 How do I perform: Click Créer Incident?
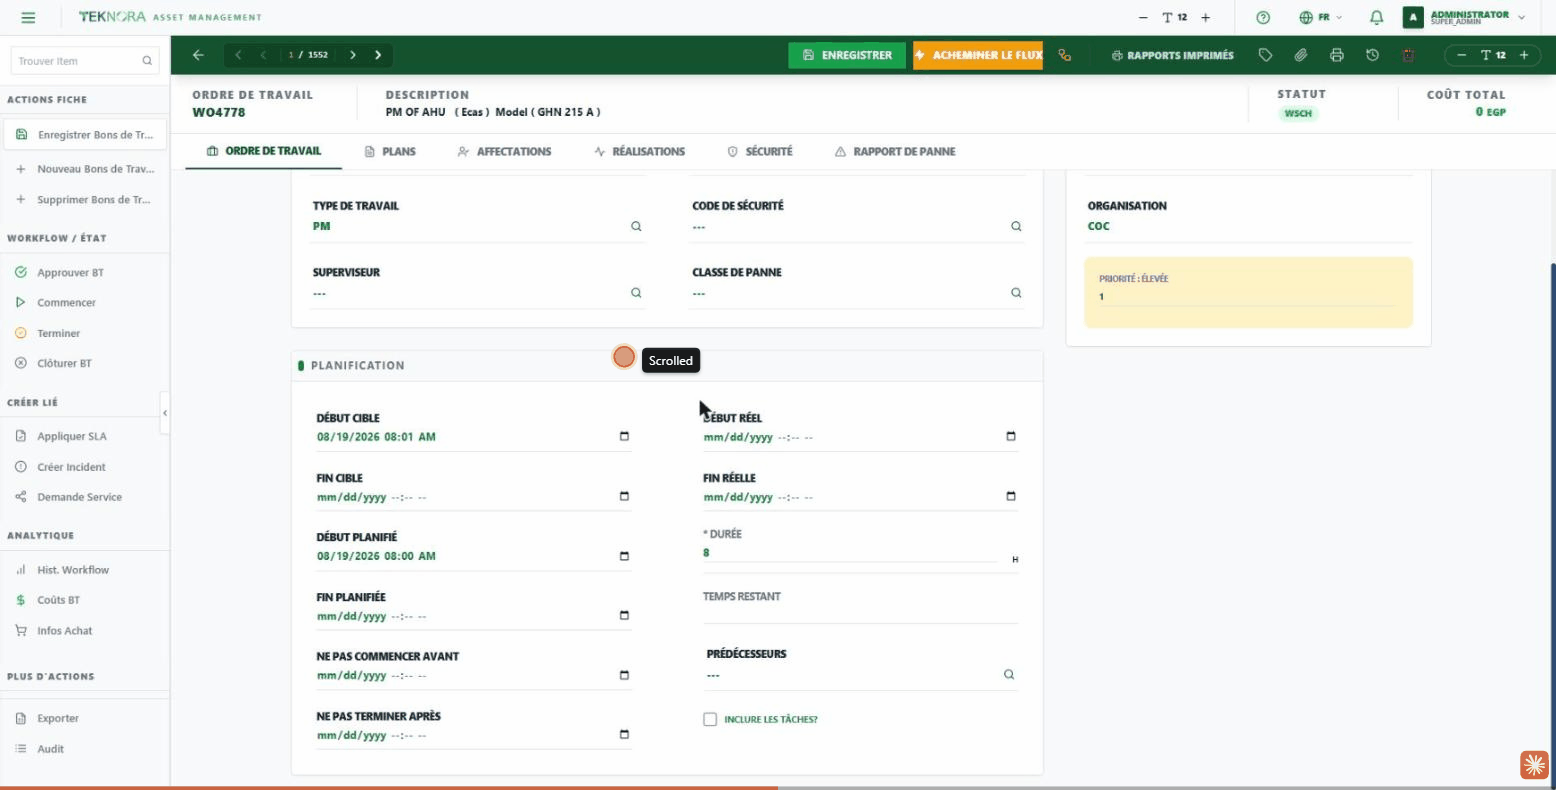coord(85,467)
